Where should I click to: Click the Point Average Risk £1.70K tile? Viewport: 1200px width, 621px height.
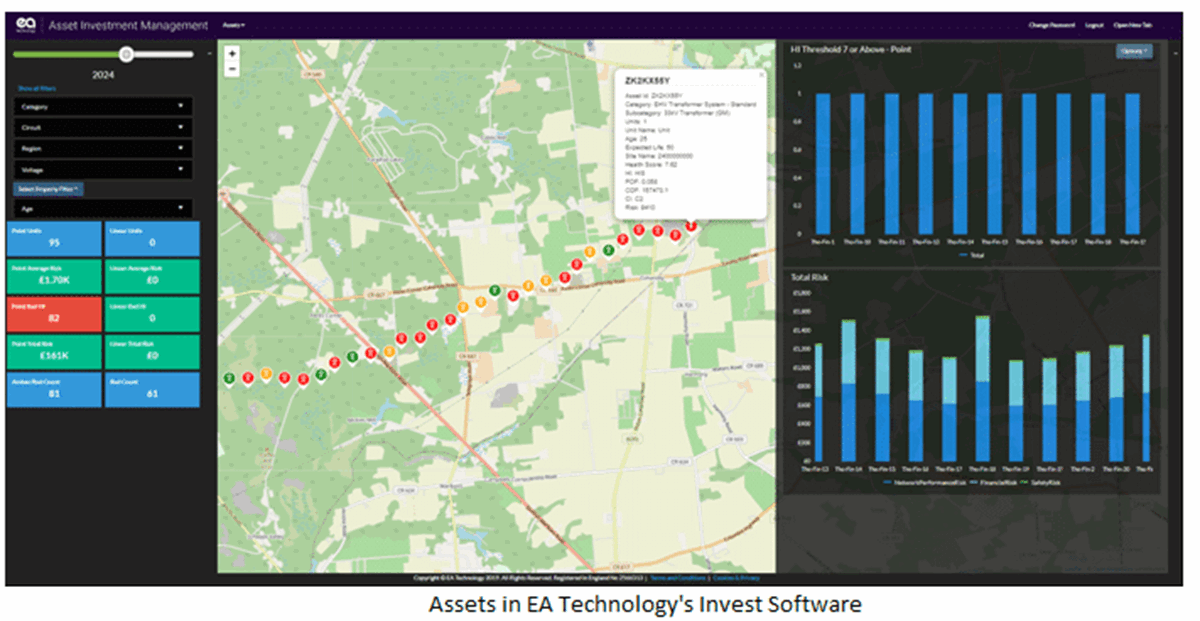pos(54,277)
